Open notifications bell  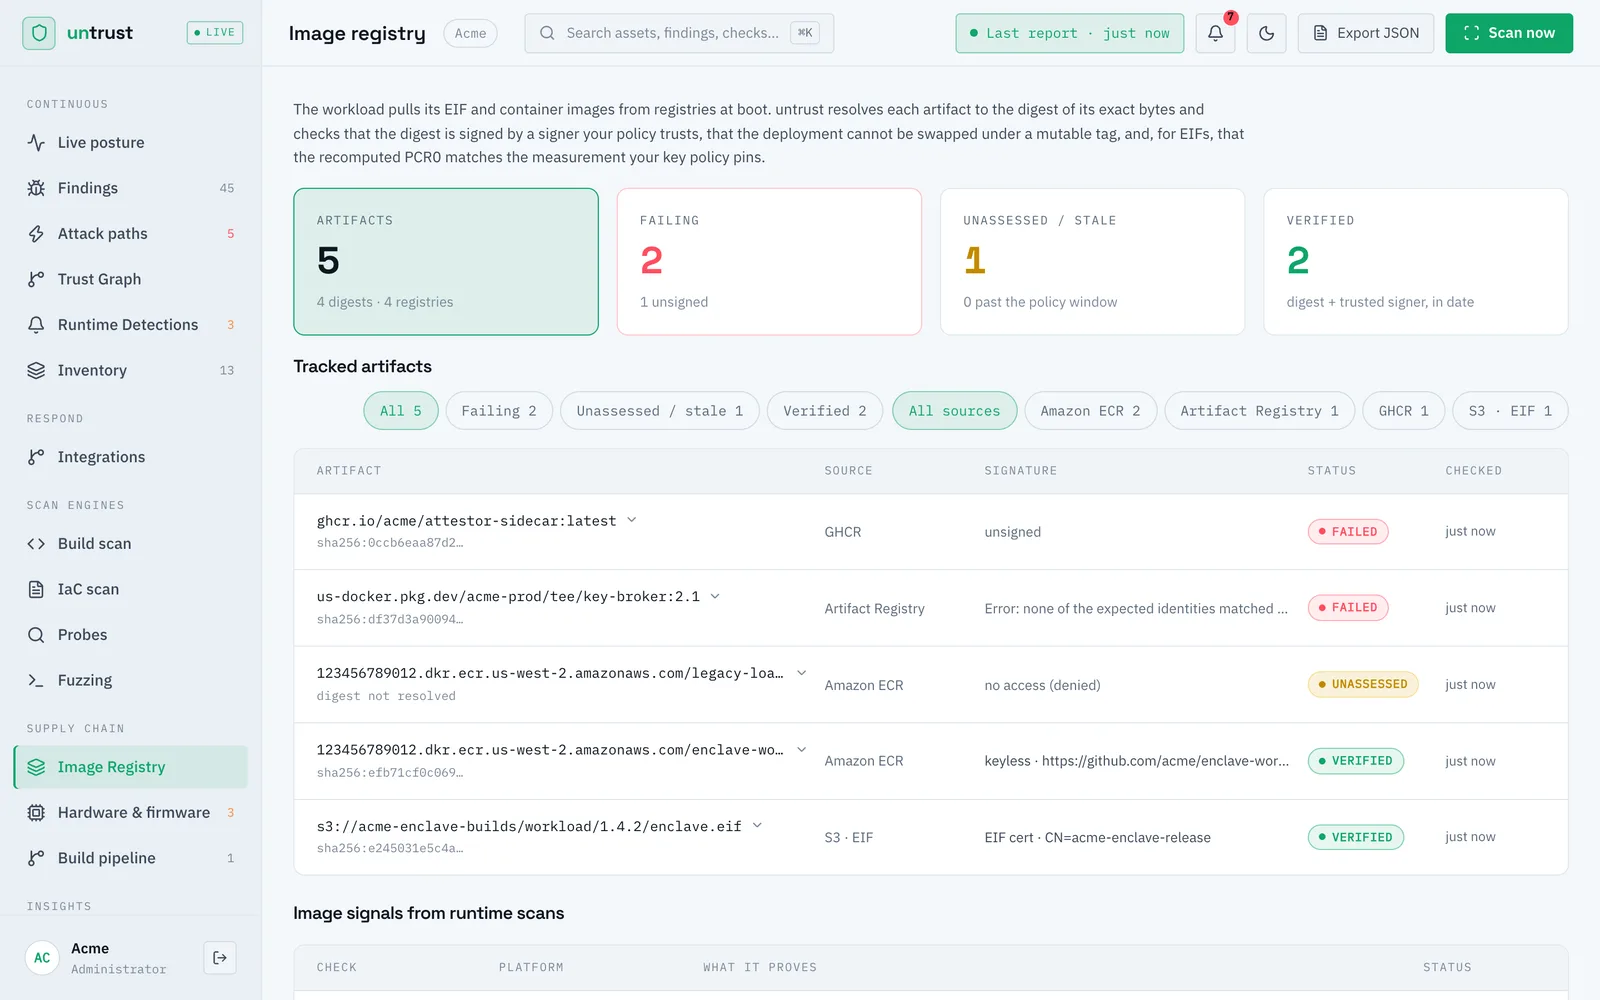click(x=1215, y=33)
